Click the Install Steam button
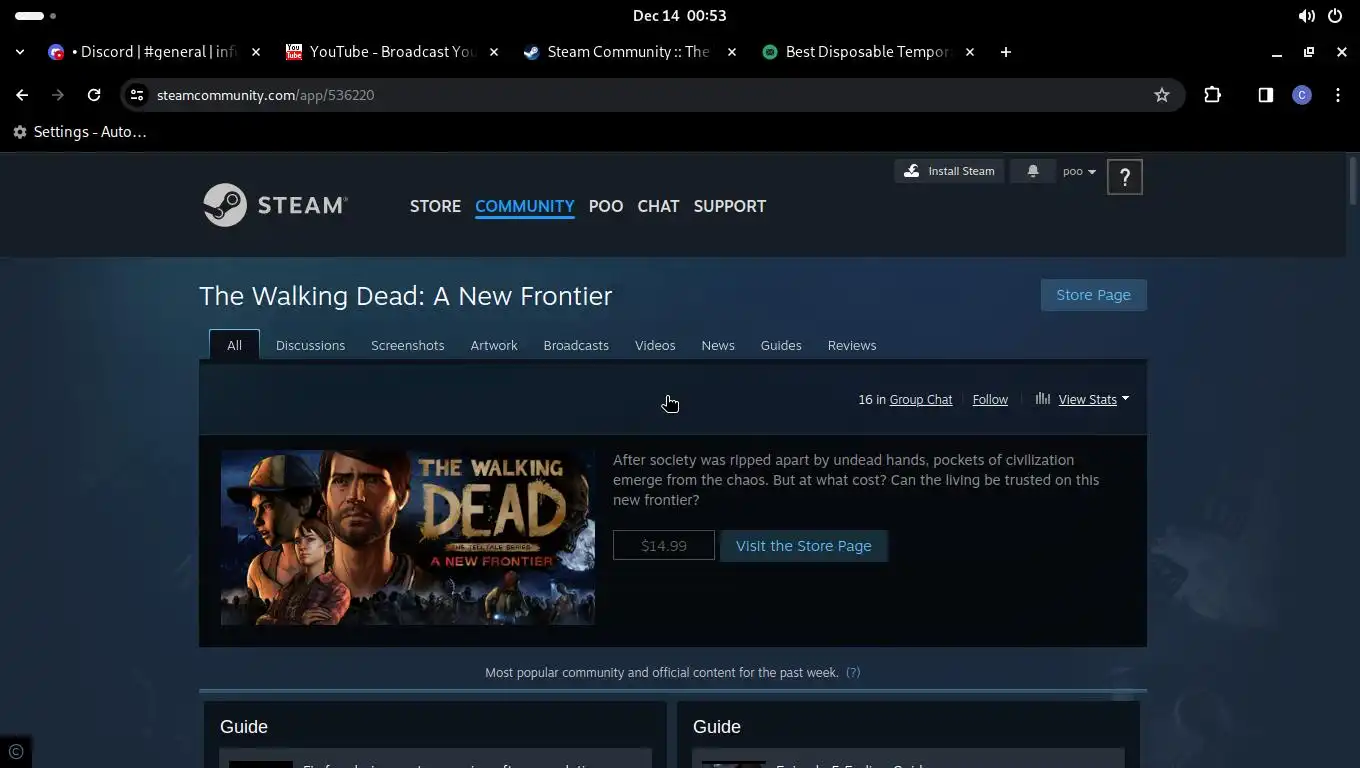1360x768 pixels. 949,171
